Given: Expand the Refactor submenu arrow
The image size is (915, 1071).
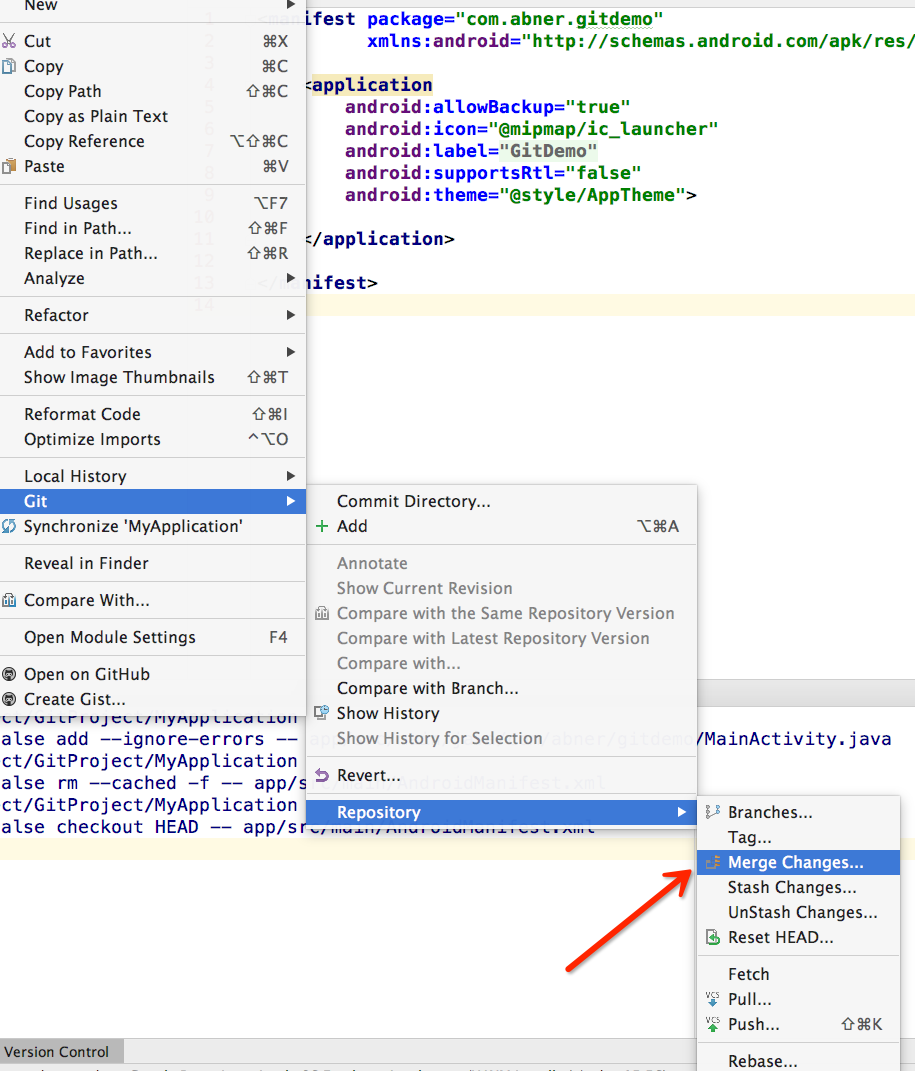Looking at the screenshot, I should 291,315.
